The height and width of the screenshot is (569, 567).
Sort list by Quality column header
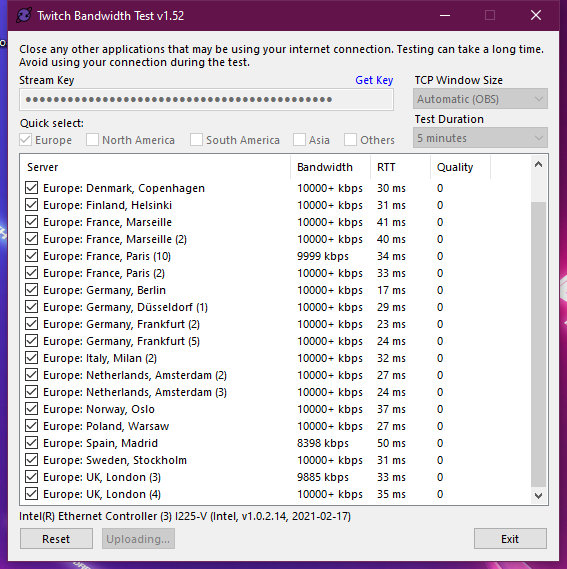460,167
